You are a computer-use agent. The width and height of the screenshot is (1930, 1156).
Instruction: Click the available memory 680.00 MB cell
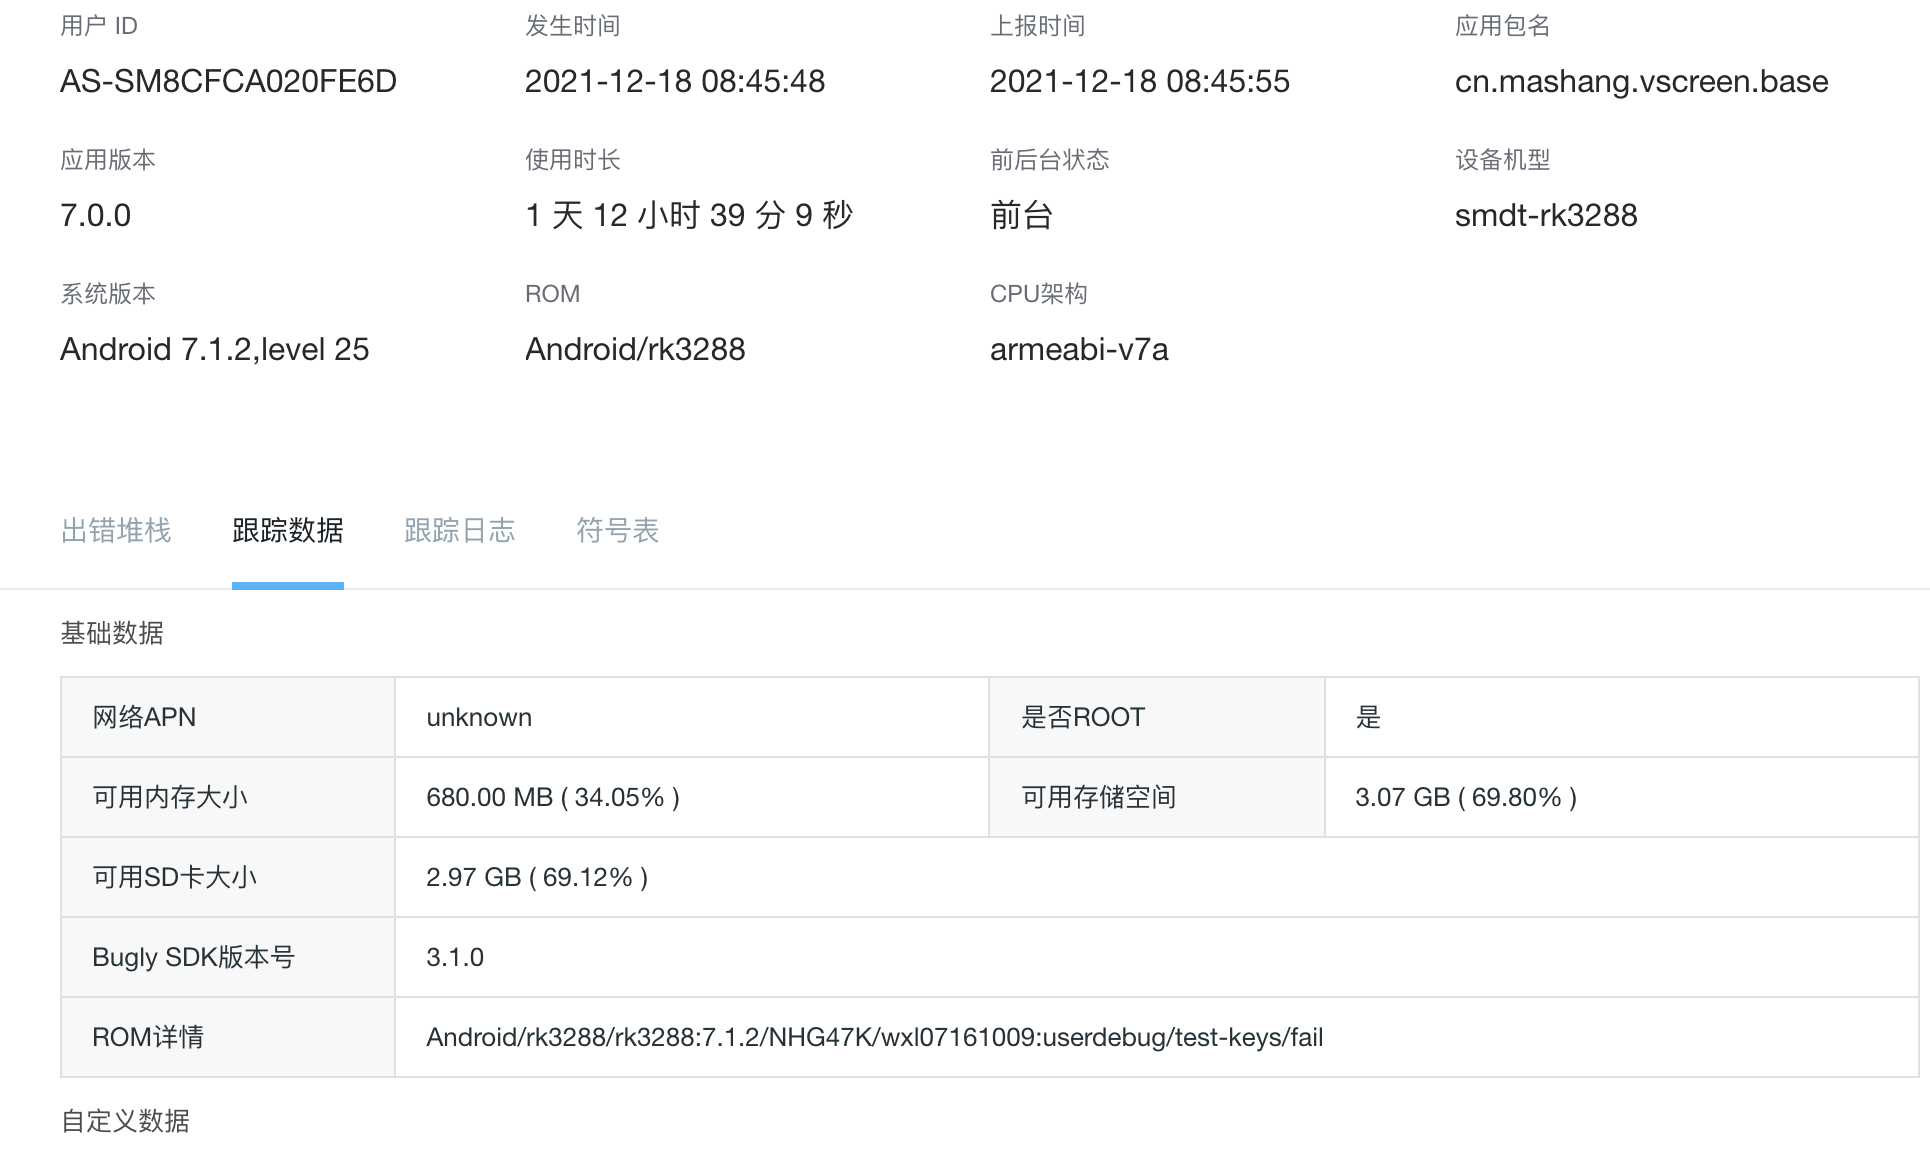point(553,797)
